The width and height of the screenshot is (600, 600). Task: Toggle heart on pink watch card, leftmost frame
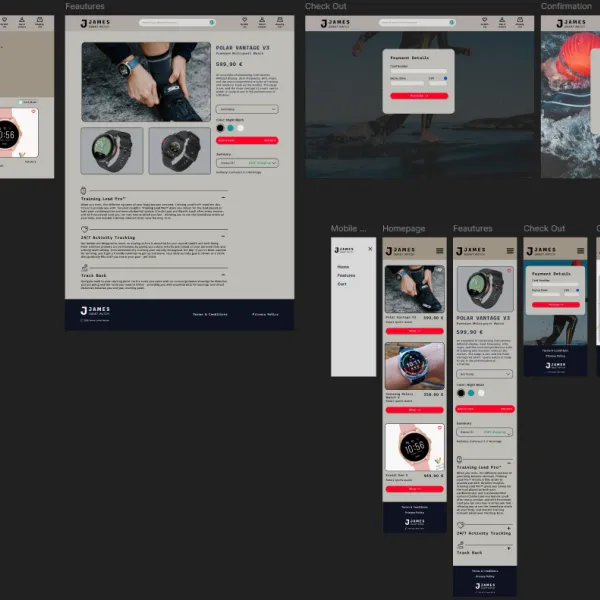click(33, 111)
